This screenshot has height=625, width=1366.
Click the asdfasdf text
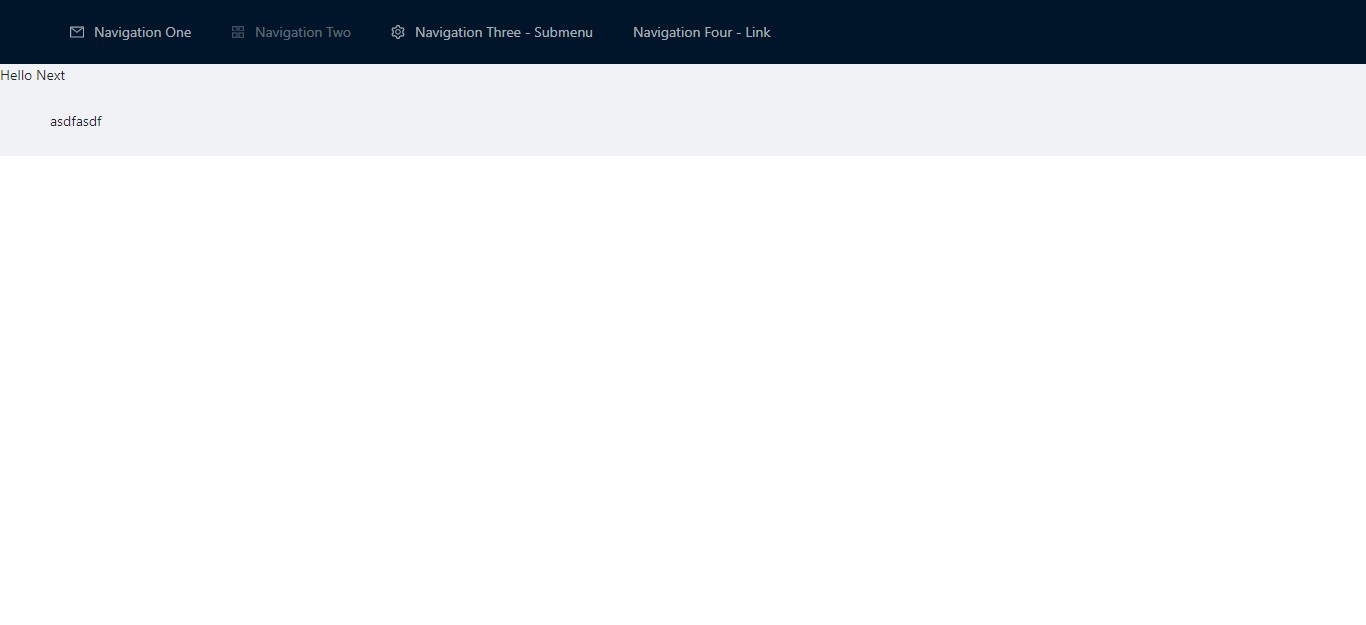coord(76,121)
